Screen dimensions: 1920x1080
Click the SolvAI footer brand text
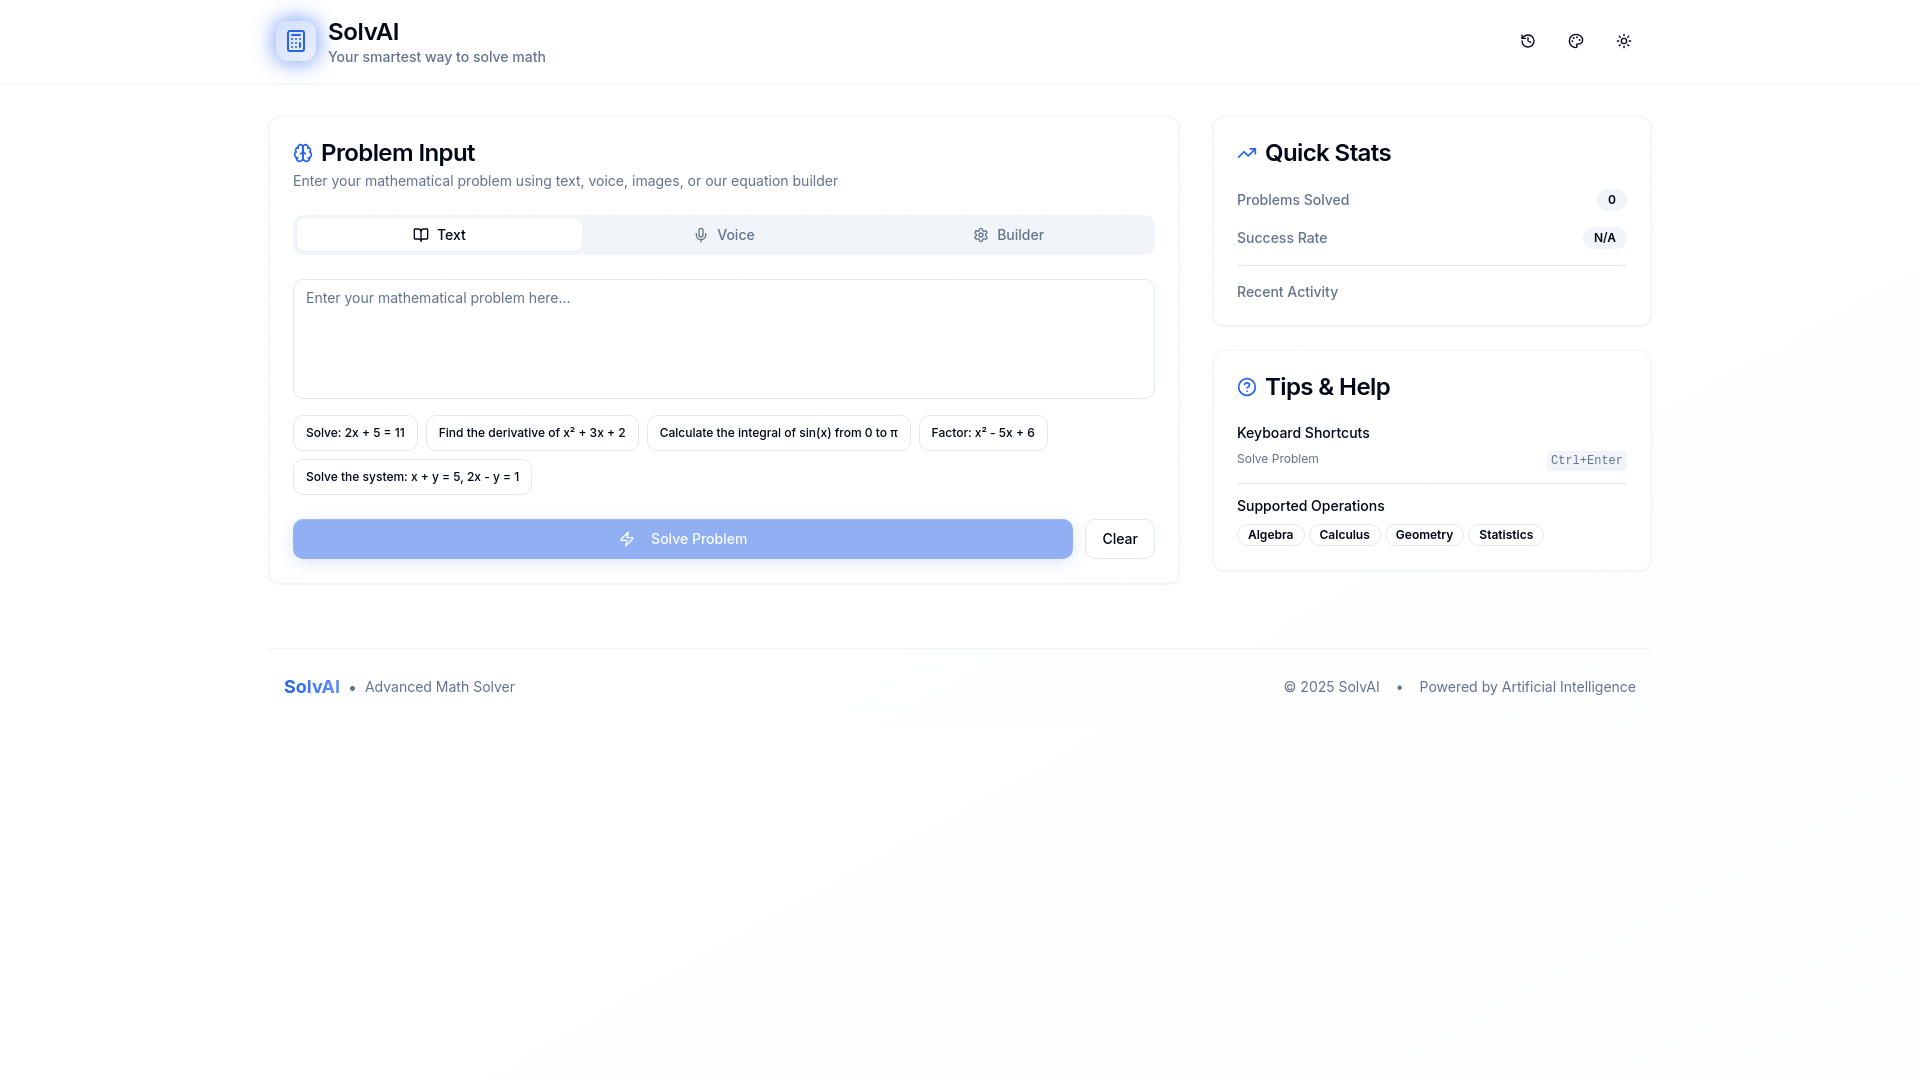point(312,687)
